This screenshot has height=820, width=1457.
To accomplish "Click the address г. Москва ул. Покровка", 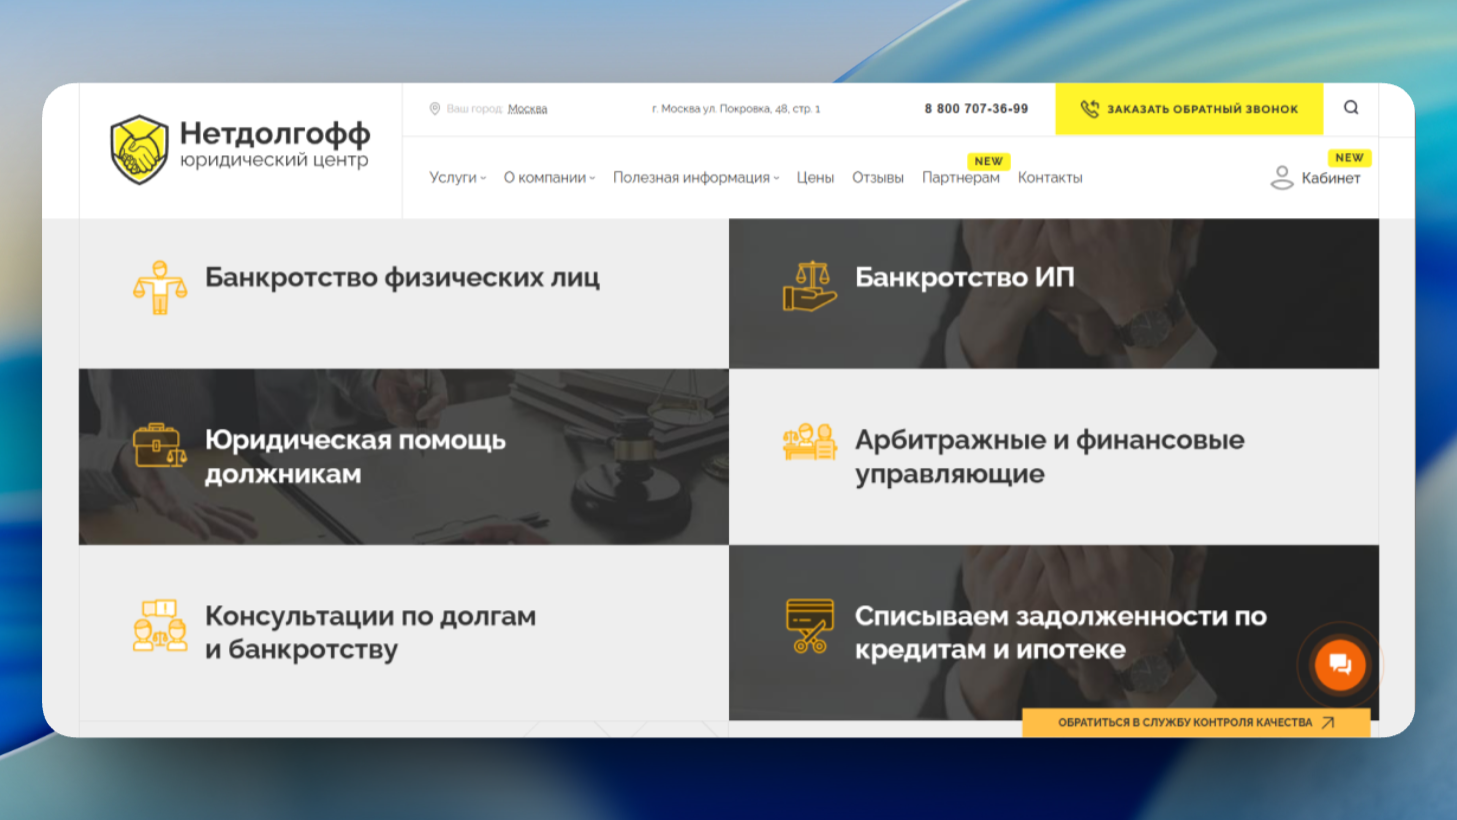I will point(736,109).
